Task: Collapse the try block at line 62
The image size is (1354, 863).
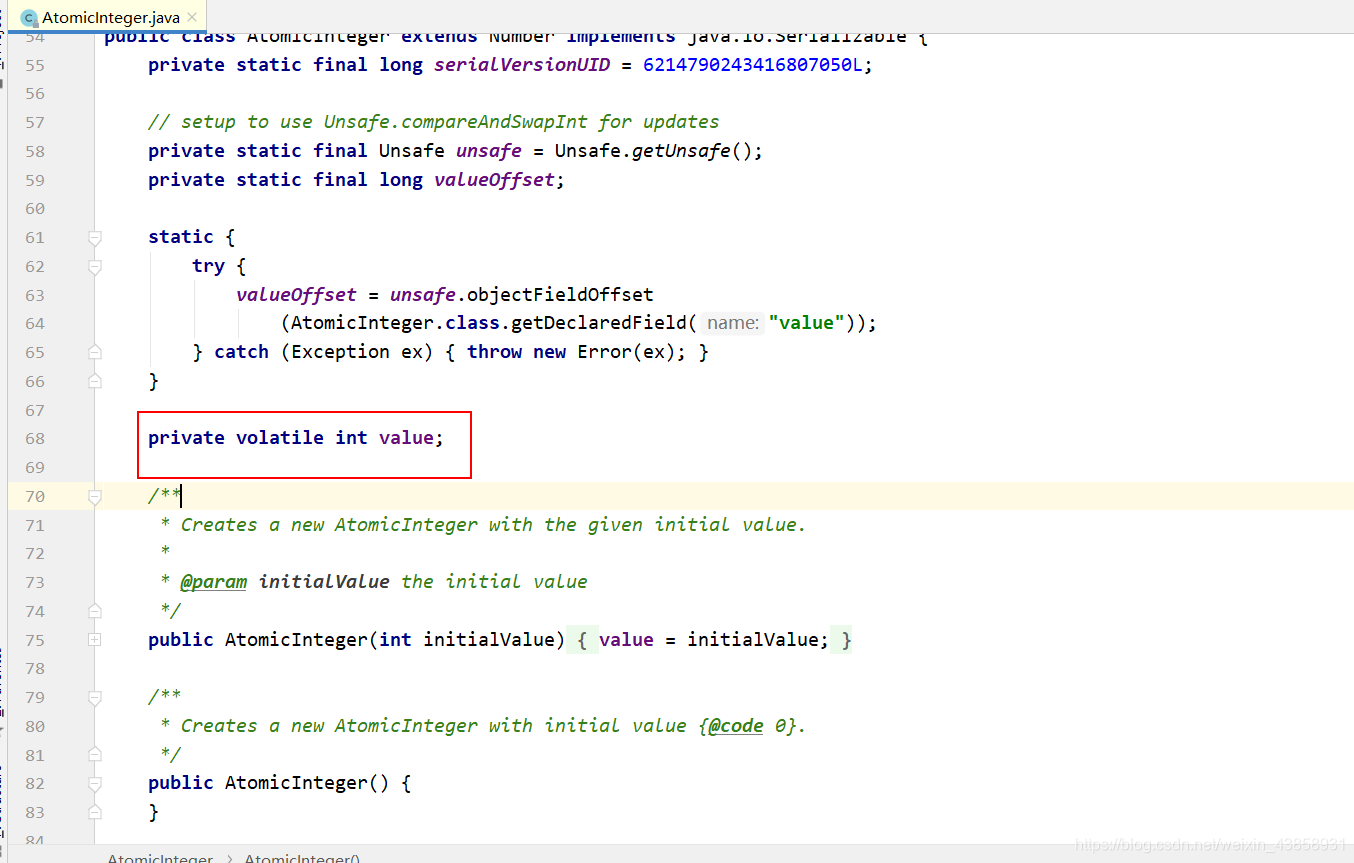Action: pyautogui.click(x=95, y=266)
